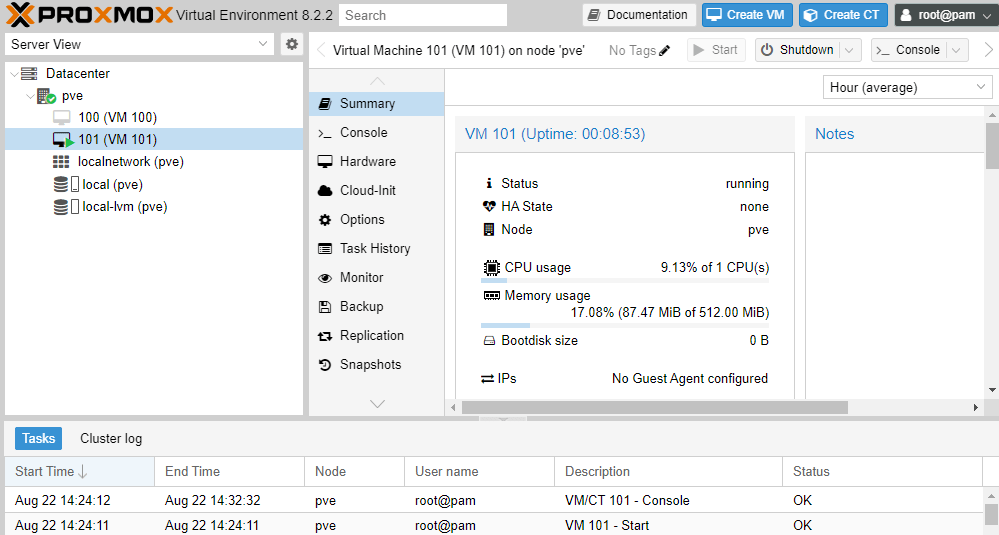Click the End Time column header

229,471
